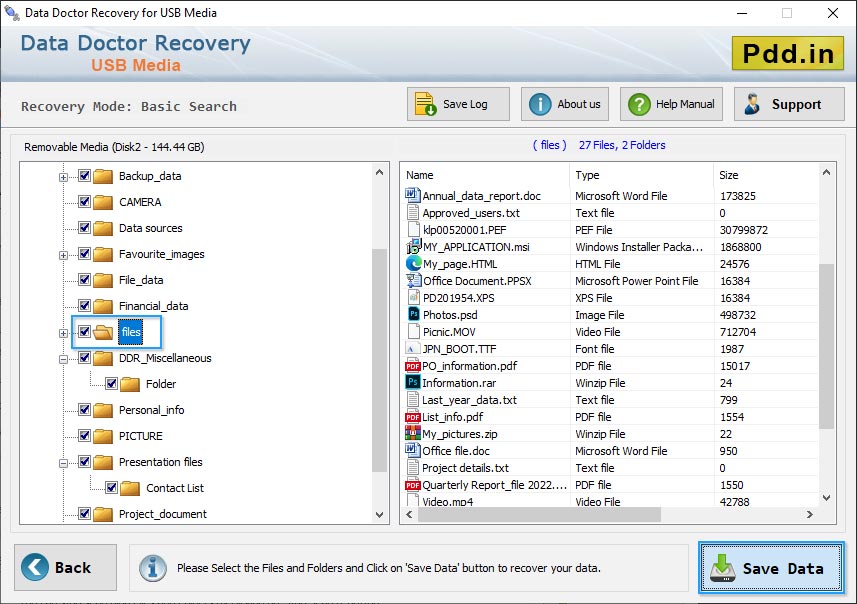Click the horizontal scrollbar thumb of the file list
The image size is (857, 604).
539,514
